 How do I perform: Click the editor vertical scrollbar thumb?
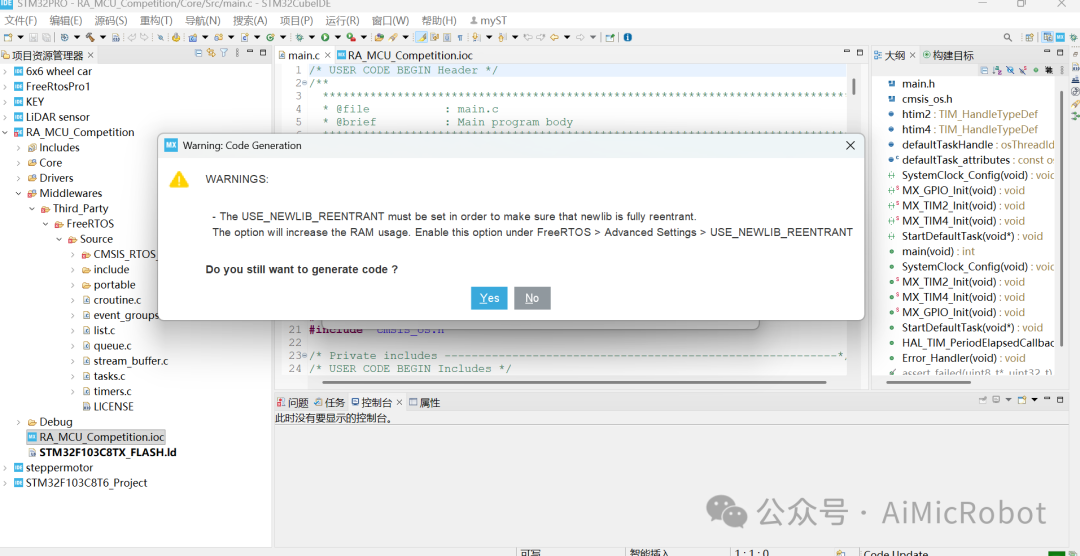pyautogui.click(x=854, y=85)
